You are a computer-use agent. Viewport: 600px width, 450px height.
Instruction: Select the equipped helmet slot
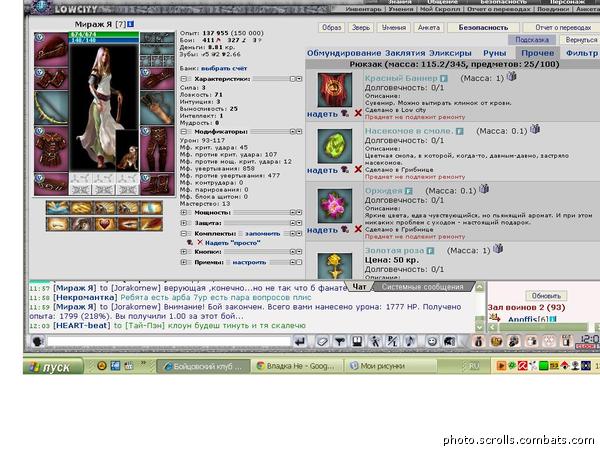[x=51, y=50]
